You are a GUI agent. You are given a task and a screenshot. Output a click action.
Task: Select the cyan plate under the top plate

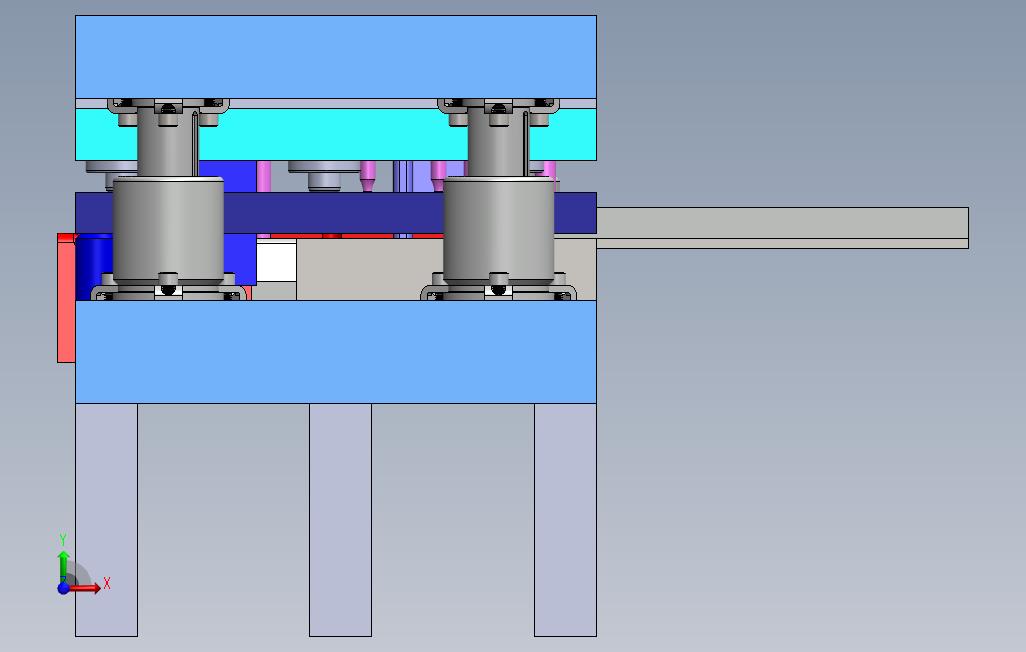click(336, 135)
